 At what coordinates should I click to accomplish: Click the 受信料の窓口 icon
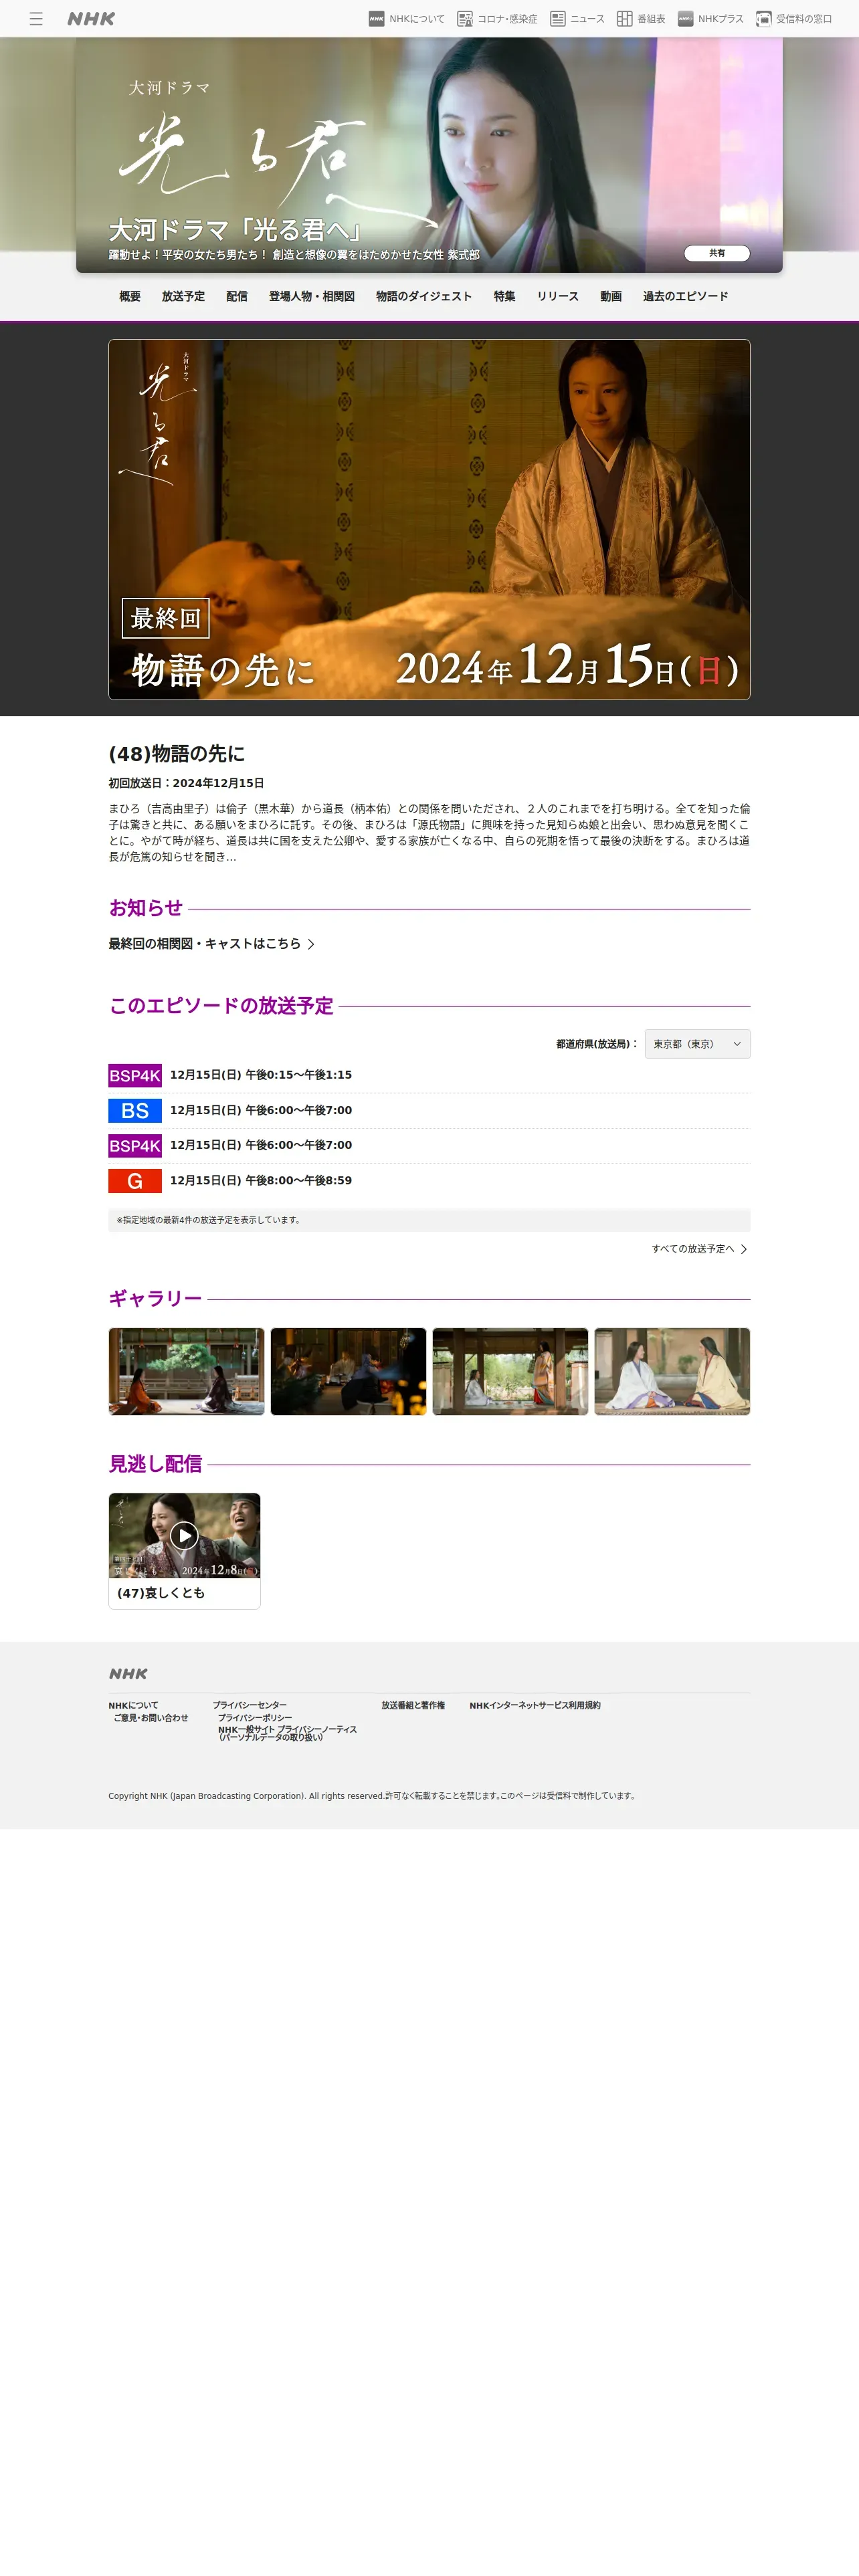coord(764,19)
